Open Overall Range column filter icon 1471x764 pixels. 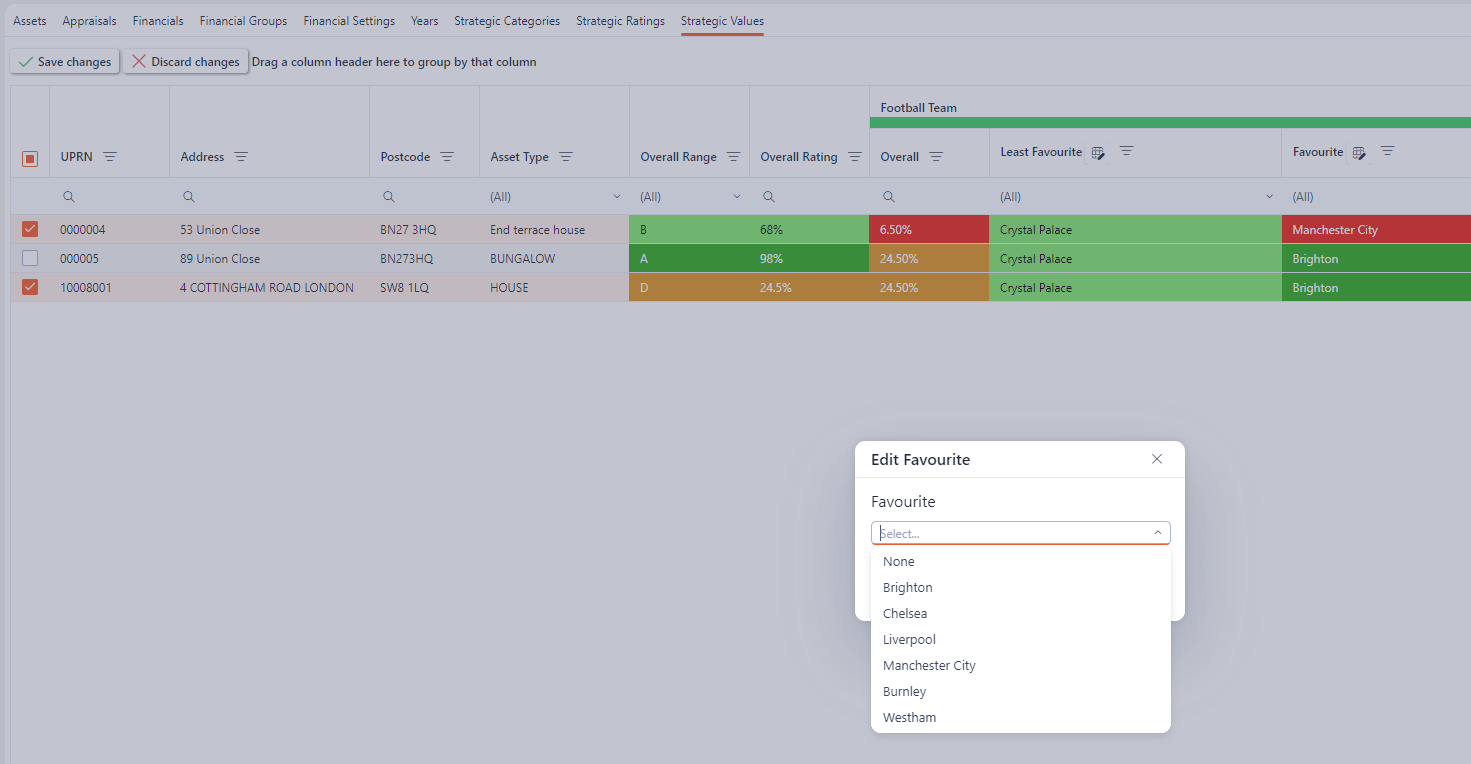click(733, 157)
